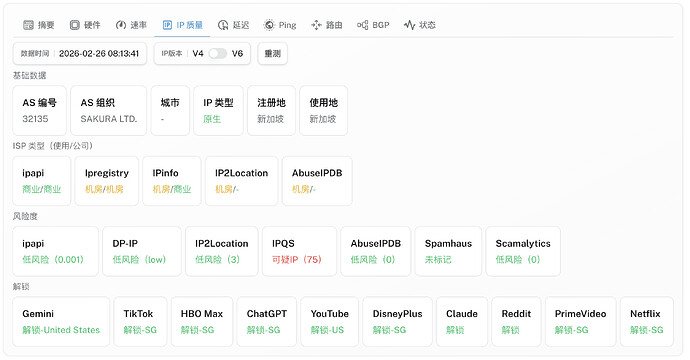Click the Scamalytics 低风险 (0) card
This screenshot has width=690, height=360.
pos(523,251)
